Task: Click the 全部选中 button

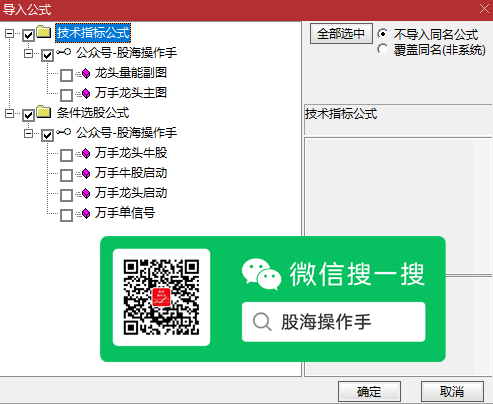Action: click(341, 33)
